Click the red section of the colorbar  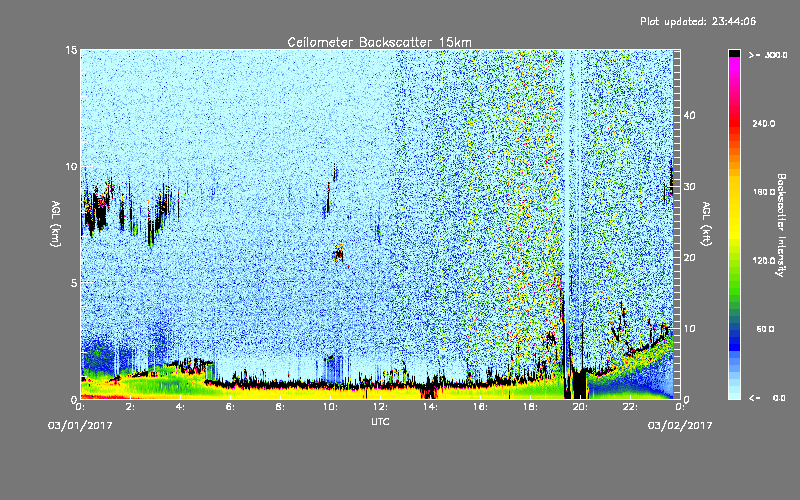(x=734, y=122)
